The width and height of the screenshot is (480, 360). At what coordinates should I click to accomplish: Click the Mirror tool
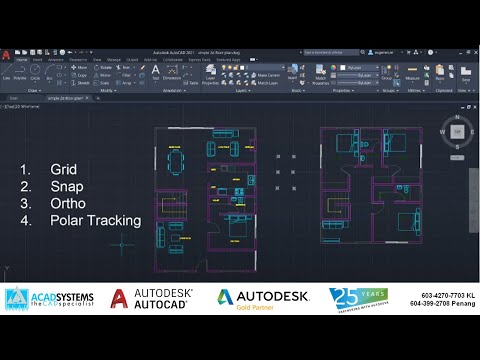(x=102, y=75)
